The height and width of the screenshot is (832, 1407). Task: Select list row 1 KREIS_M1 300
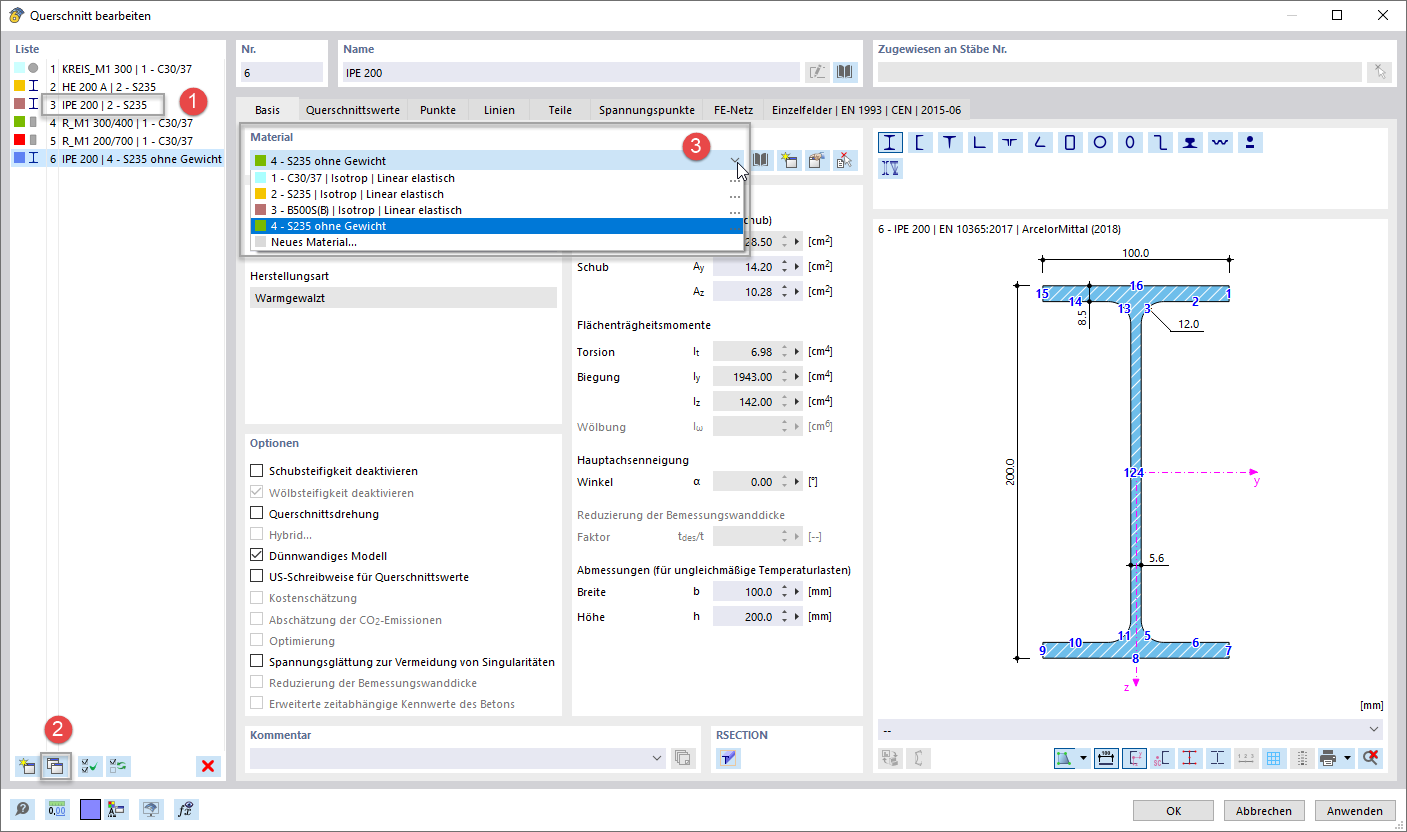pyautogui.click(x=120, y=69)
